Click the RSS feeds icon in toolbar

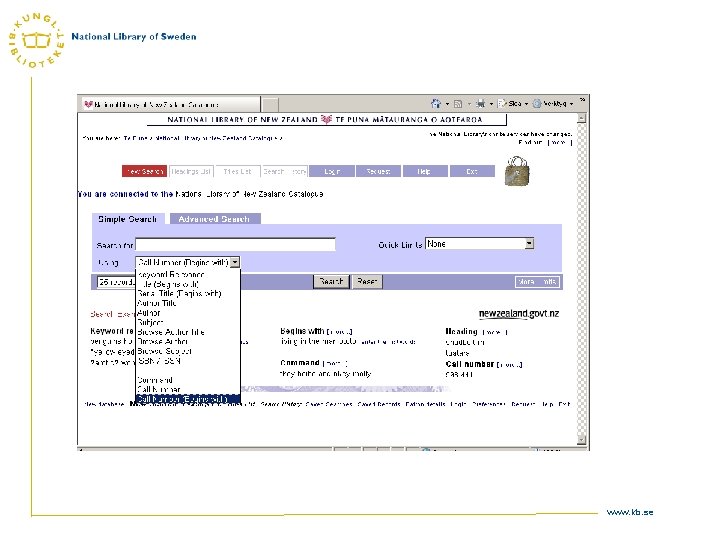click(x=458, y=104)
